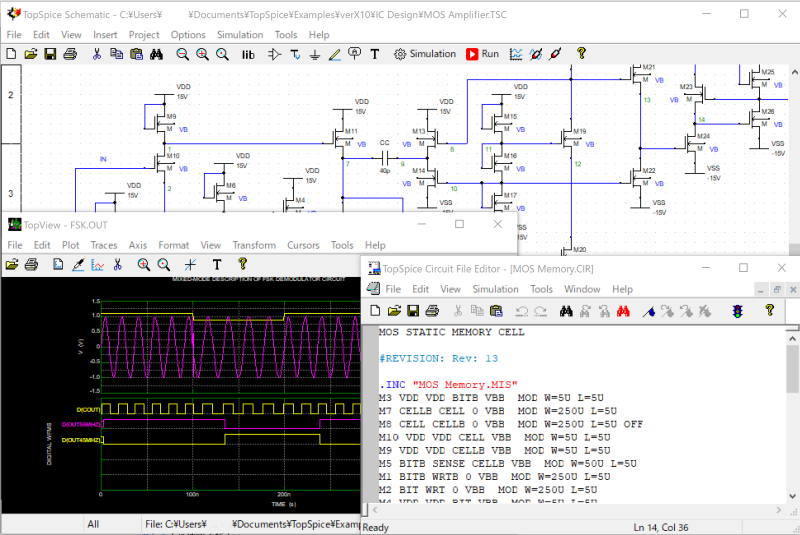Click '.INC "MOS Memory.MIS"' line in editor
Viewport: 800px width, 535px height.
448,385
